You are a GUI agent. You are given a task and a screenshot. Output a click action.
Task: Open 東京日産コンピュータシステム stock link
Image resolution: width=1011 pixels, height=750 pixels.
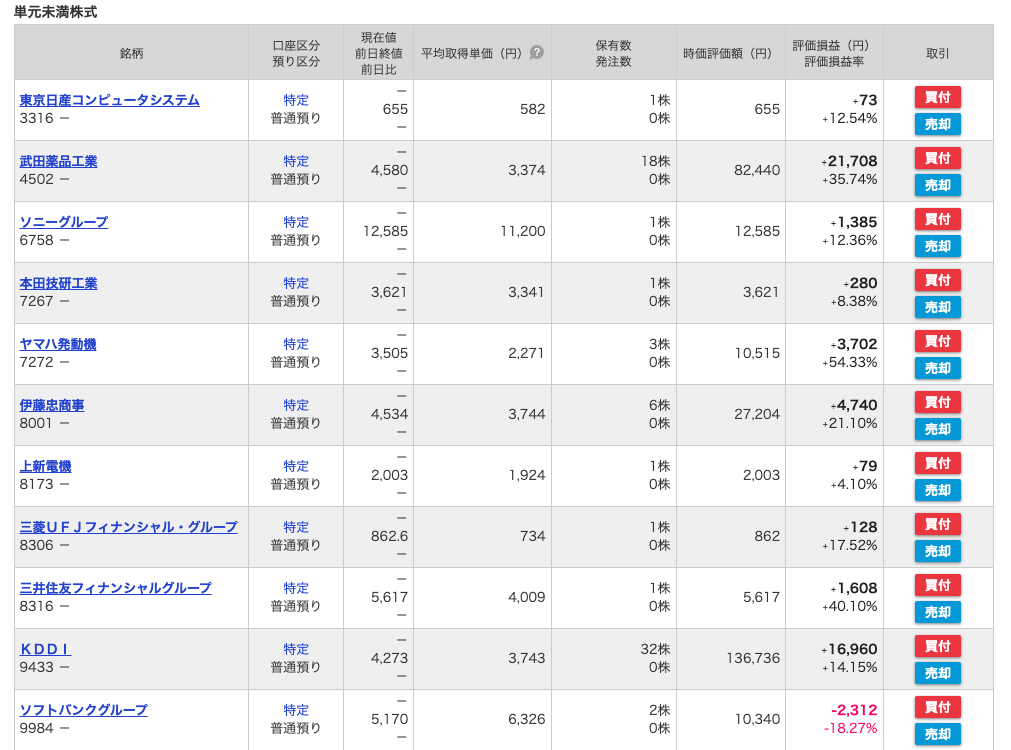coord(110,100)
